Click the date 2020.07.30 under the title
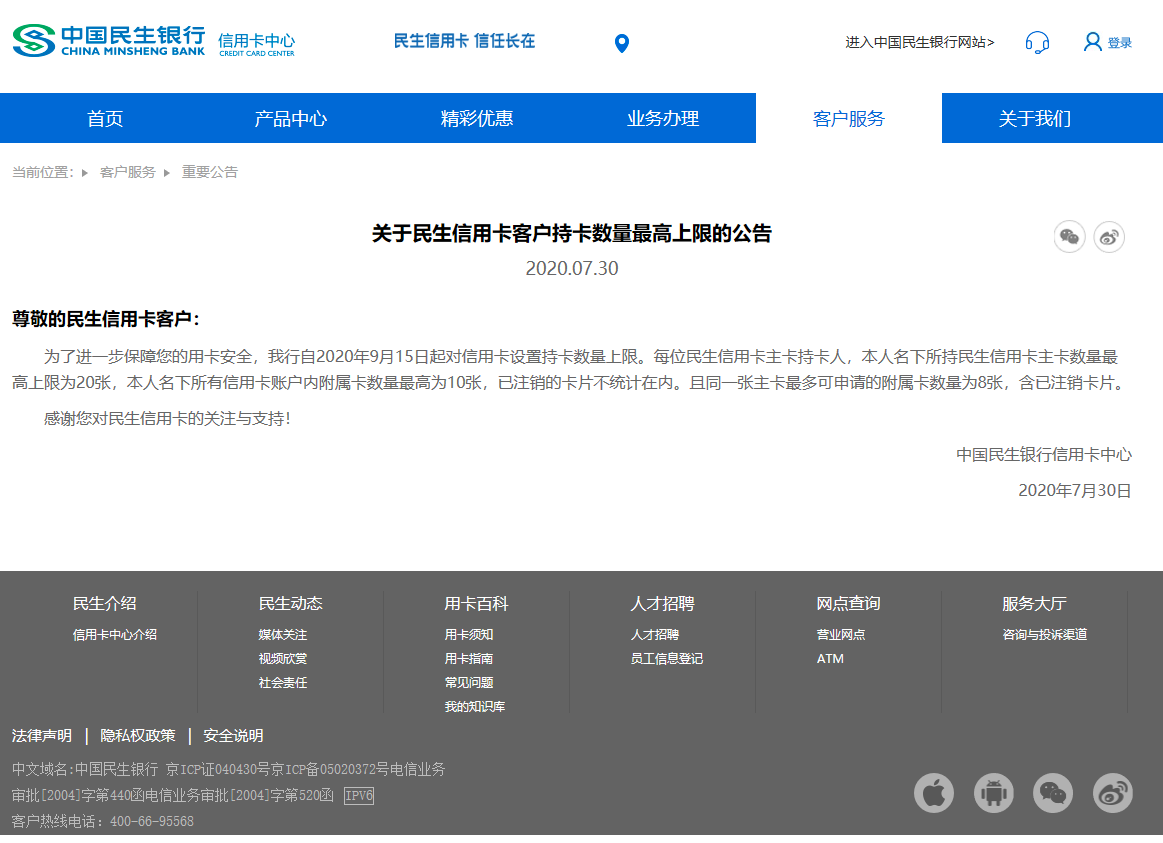This screenshot has height=843, width=1163. (572, 268)
